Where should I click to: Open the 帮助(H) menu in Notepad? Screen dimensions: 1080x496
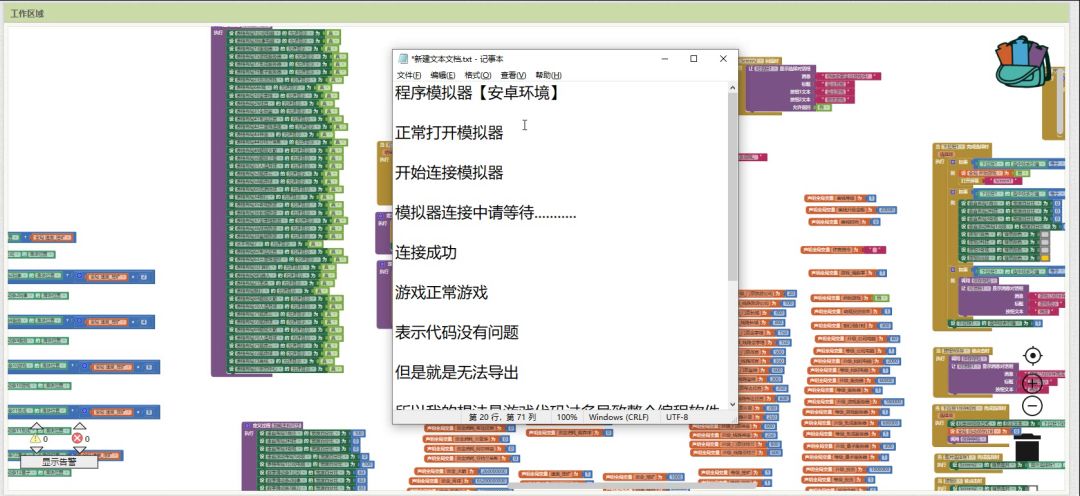548,75
